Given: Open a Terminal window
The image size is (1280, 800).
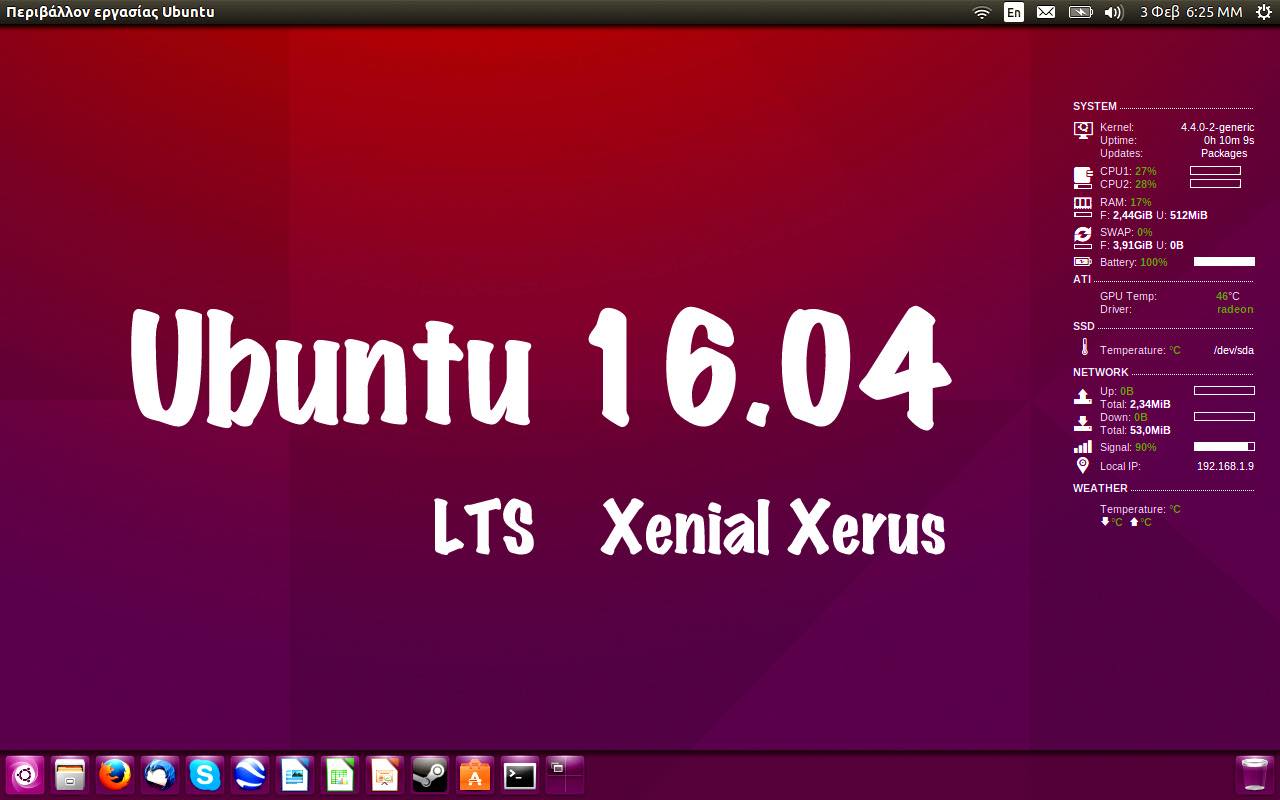Looking at the screenshot, I should tap(519, 773).
